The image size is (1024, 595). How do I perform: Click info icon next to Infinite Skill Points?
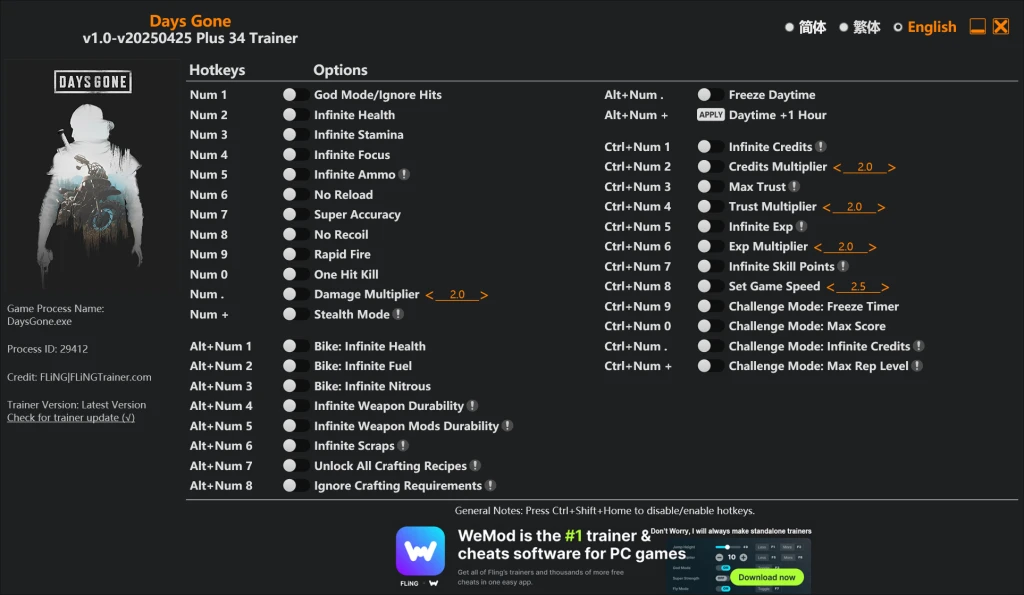tap(843, 266)
